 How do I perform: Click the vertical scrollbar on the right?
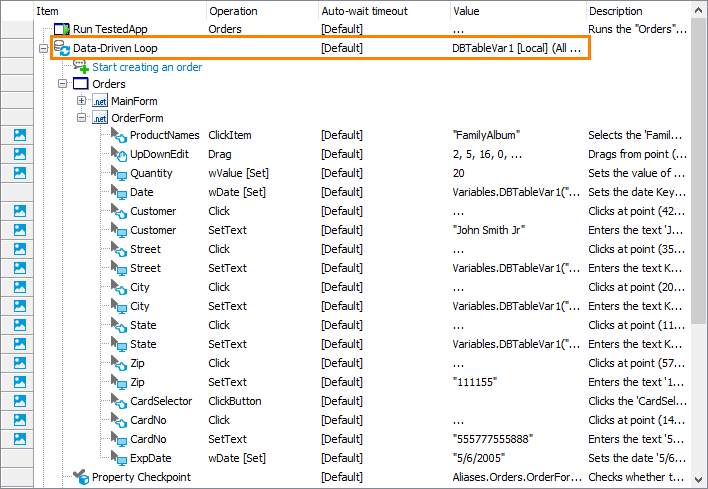point(700,200)
